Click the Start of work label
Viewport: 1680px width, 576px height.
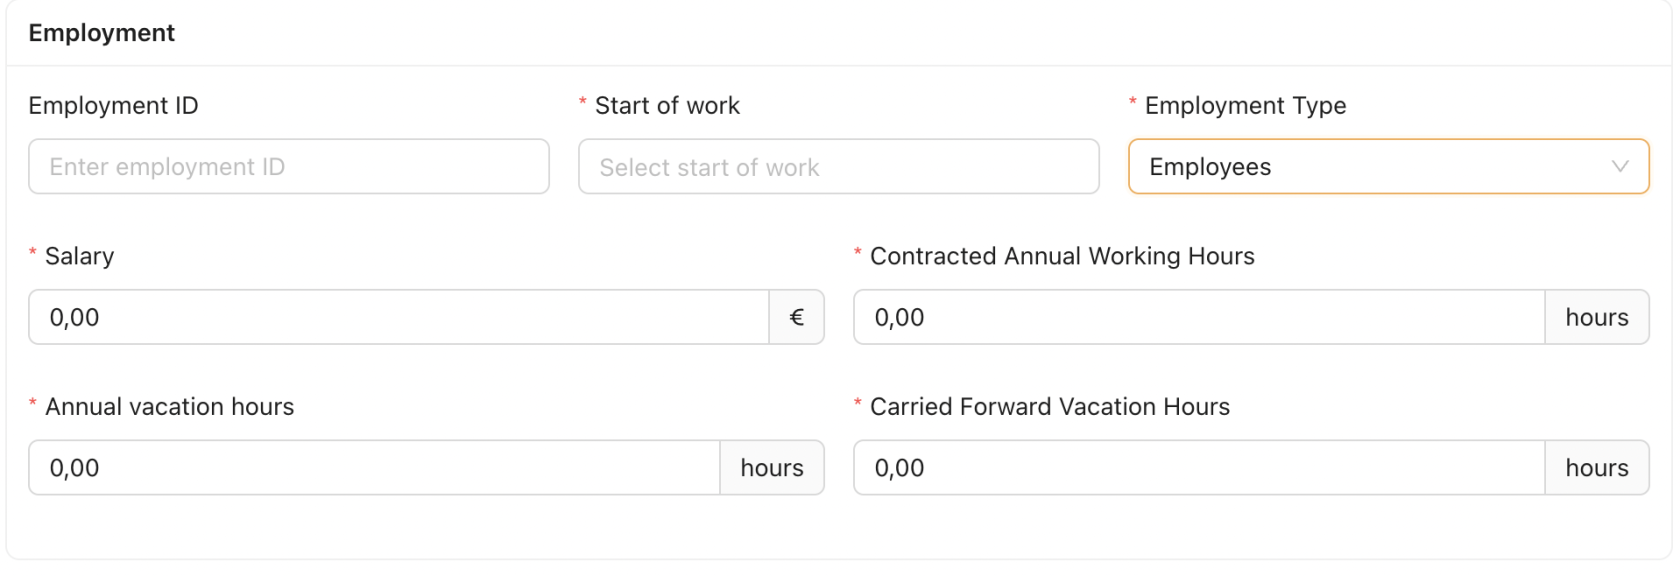pos(667,106)
